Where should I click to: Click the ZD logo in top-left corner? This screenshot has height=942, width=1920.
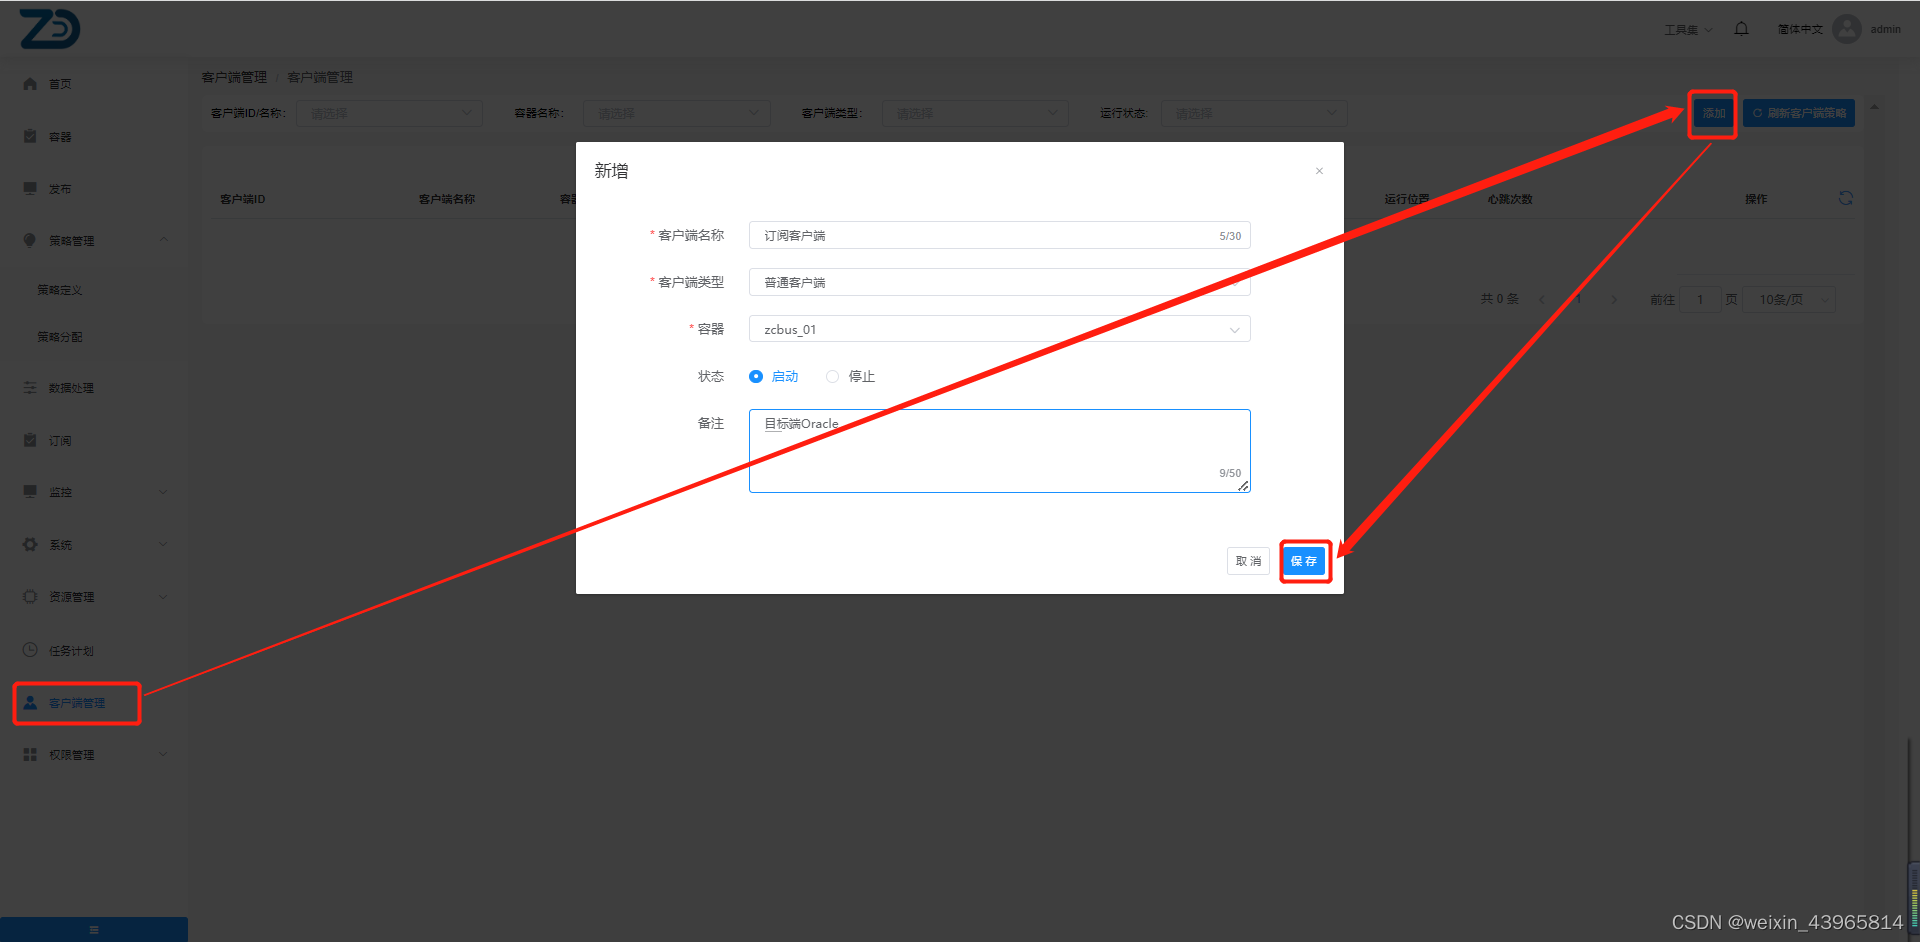click(x=49, y=29)
